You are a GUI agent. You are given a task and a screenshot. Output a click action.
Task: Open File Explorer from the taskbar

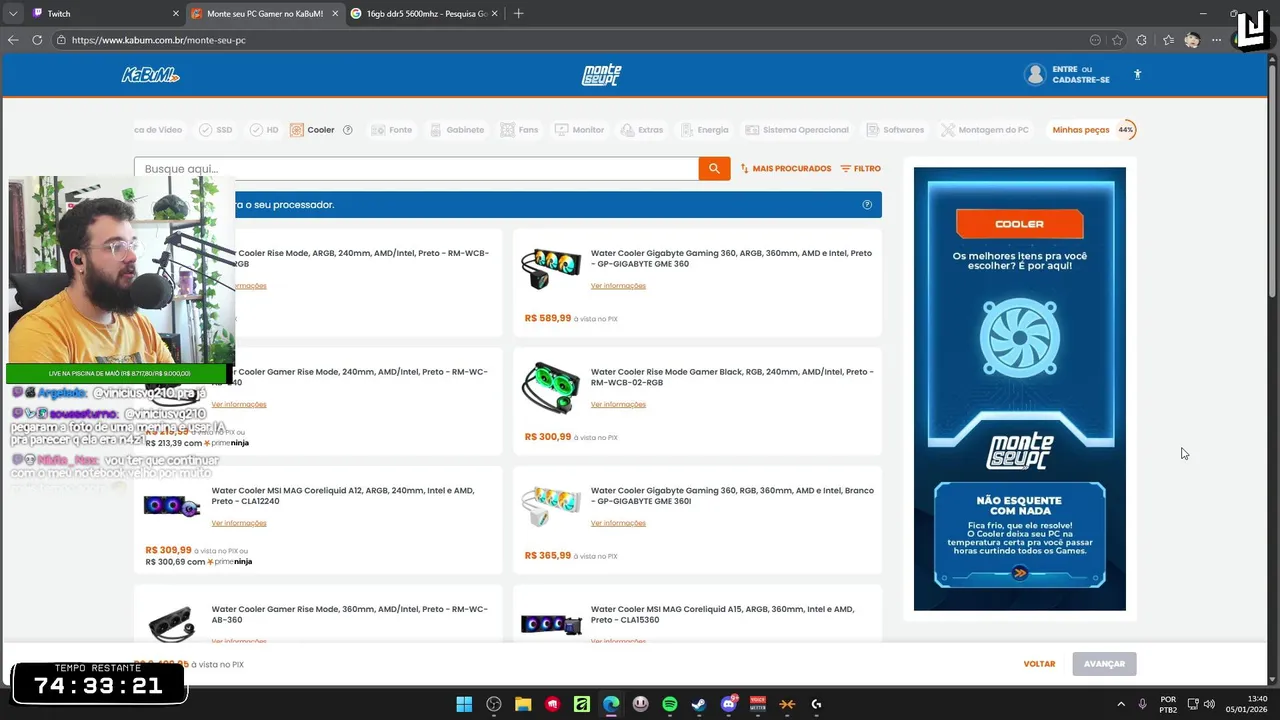coord(523,704)
